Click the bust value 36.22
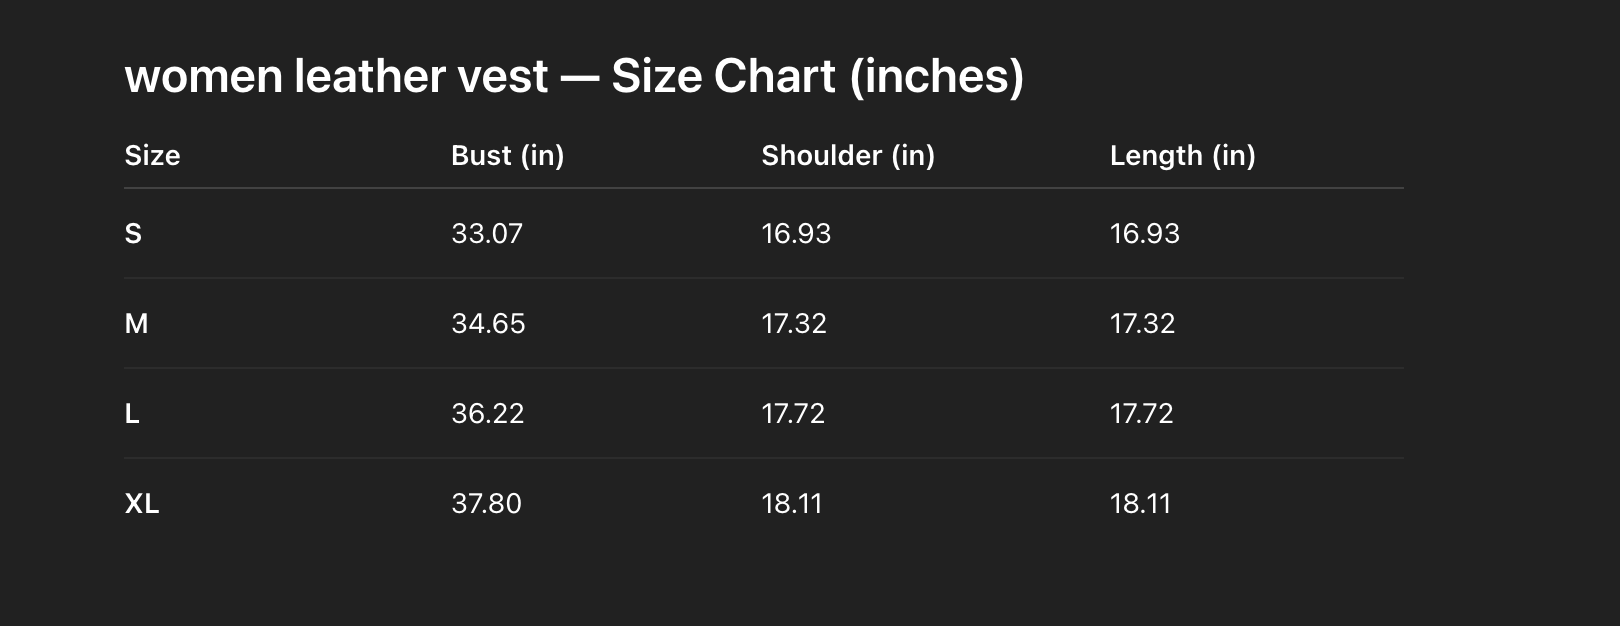 click(x=487, y=414)
